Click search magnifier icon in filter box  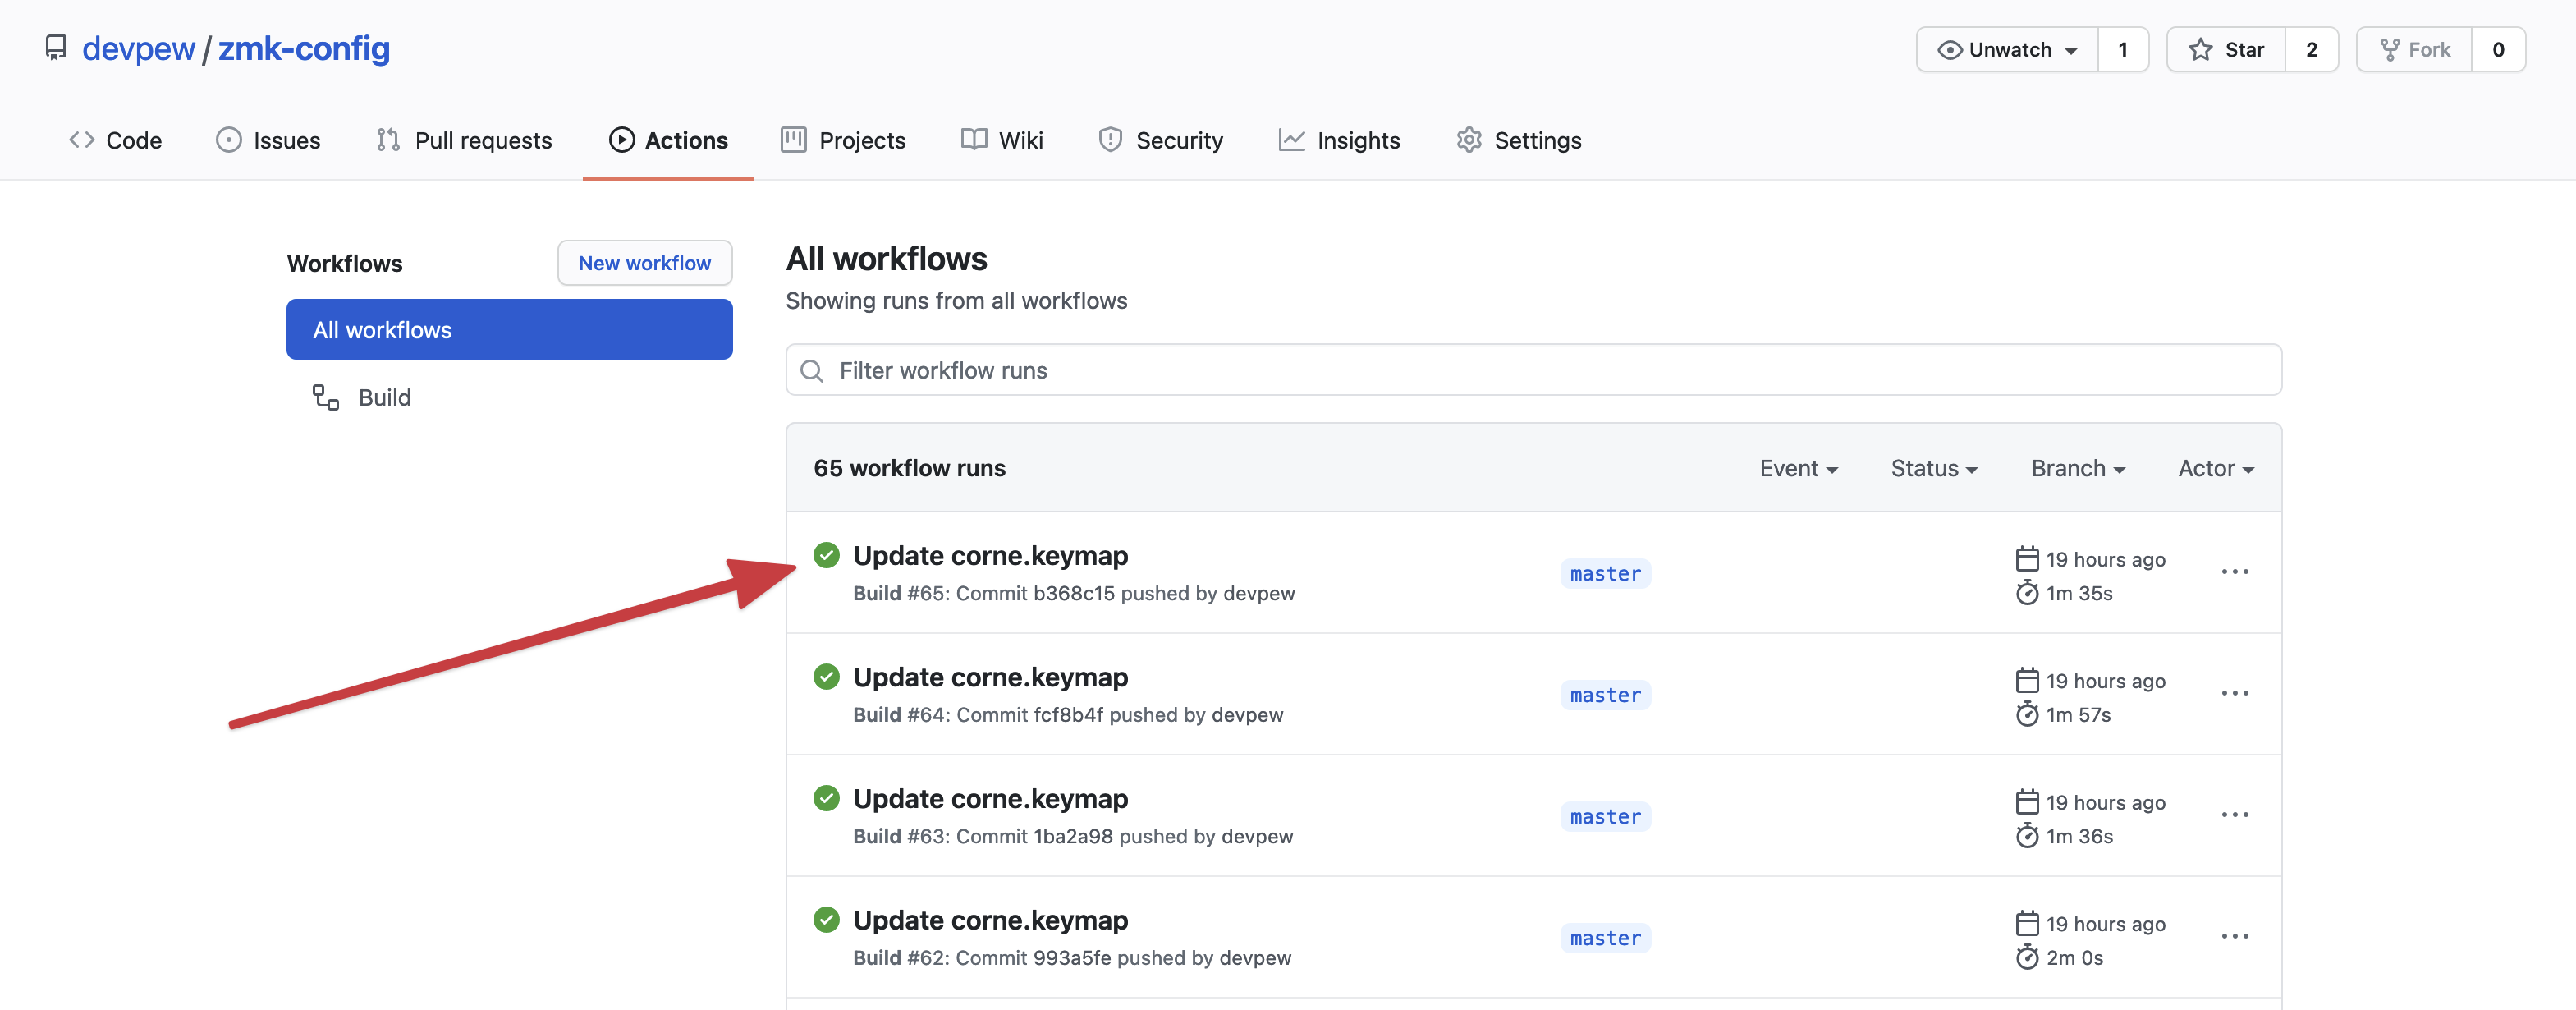[x=812, y=371]
